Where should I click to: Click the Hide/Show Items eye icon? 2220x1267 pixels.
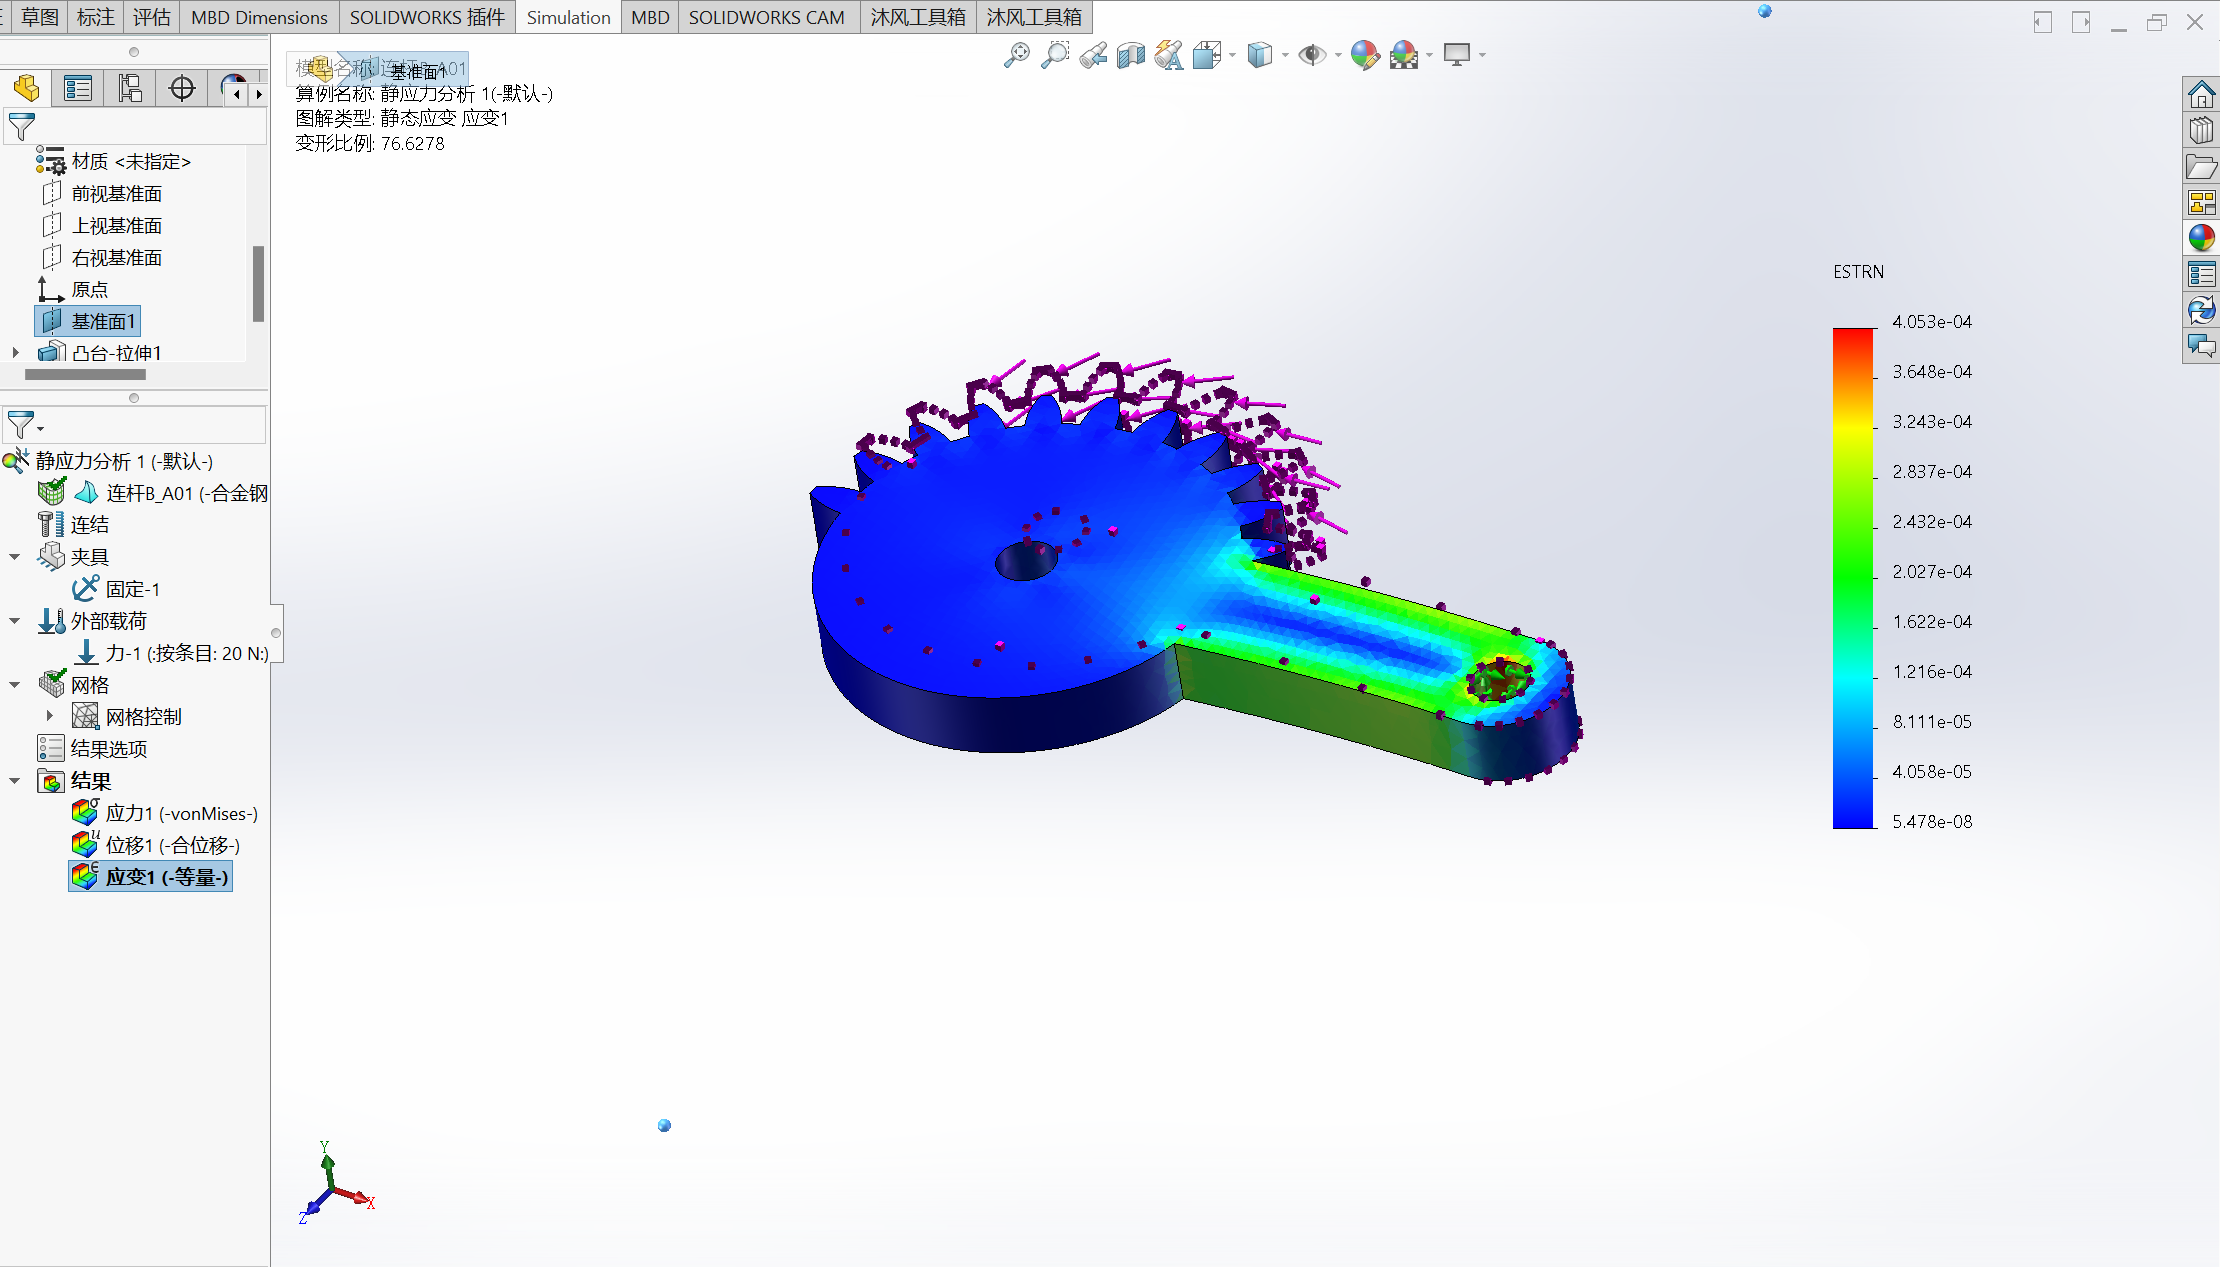[1312, 55]
